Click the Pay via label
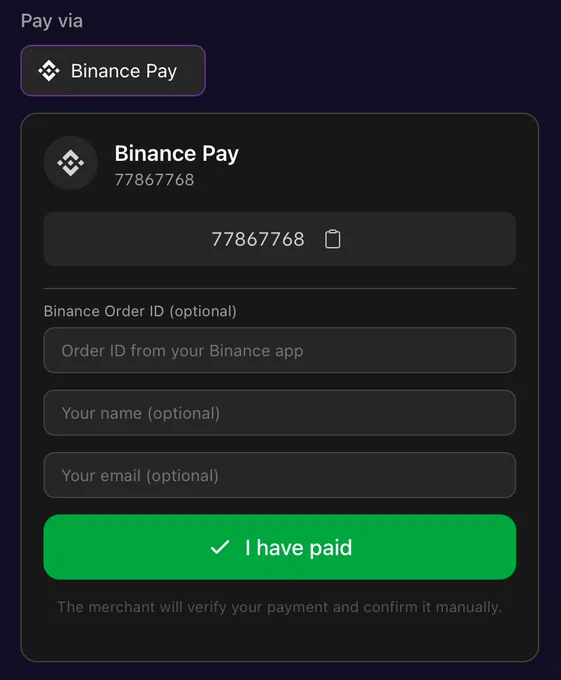This screenshot has height=680, width=561. [52, 21]
